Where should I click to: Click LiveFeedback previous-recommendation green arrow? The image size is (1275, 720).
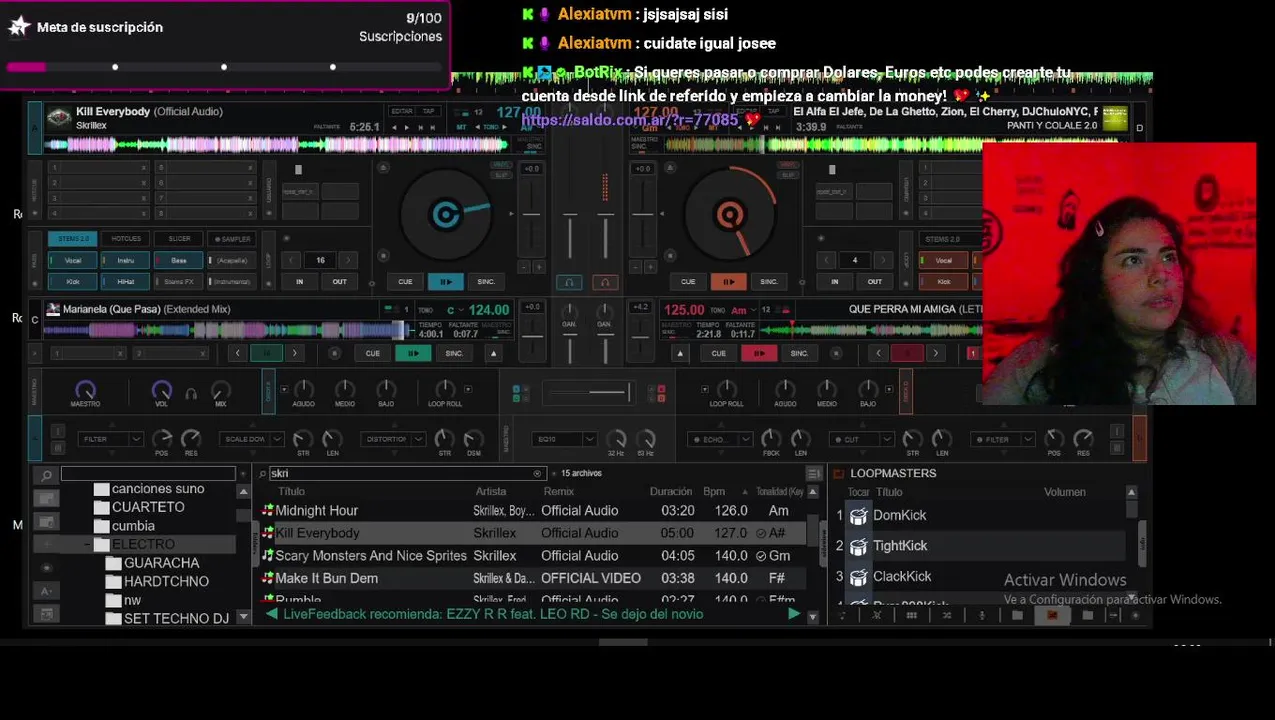coord(271,614)
